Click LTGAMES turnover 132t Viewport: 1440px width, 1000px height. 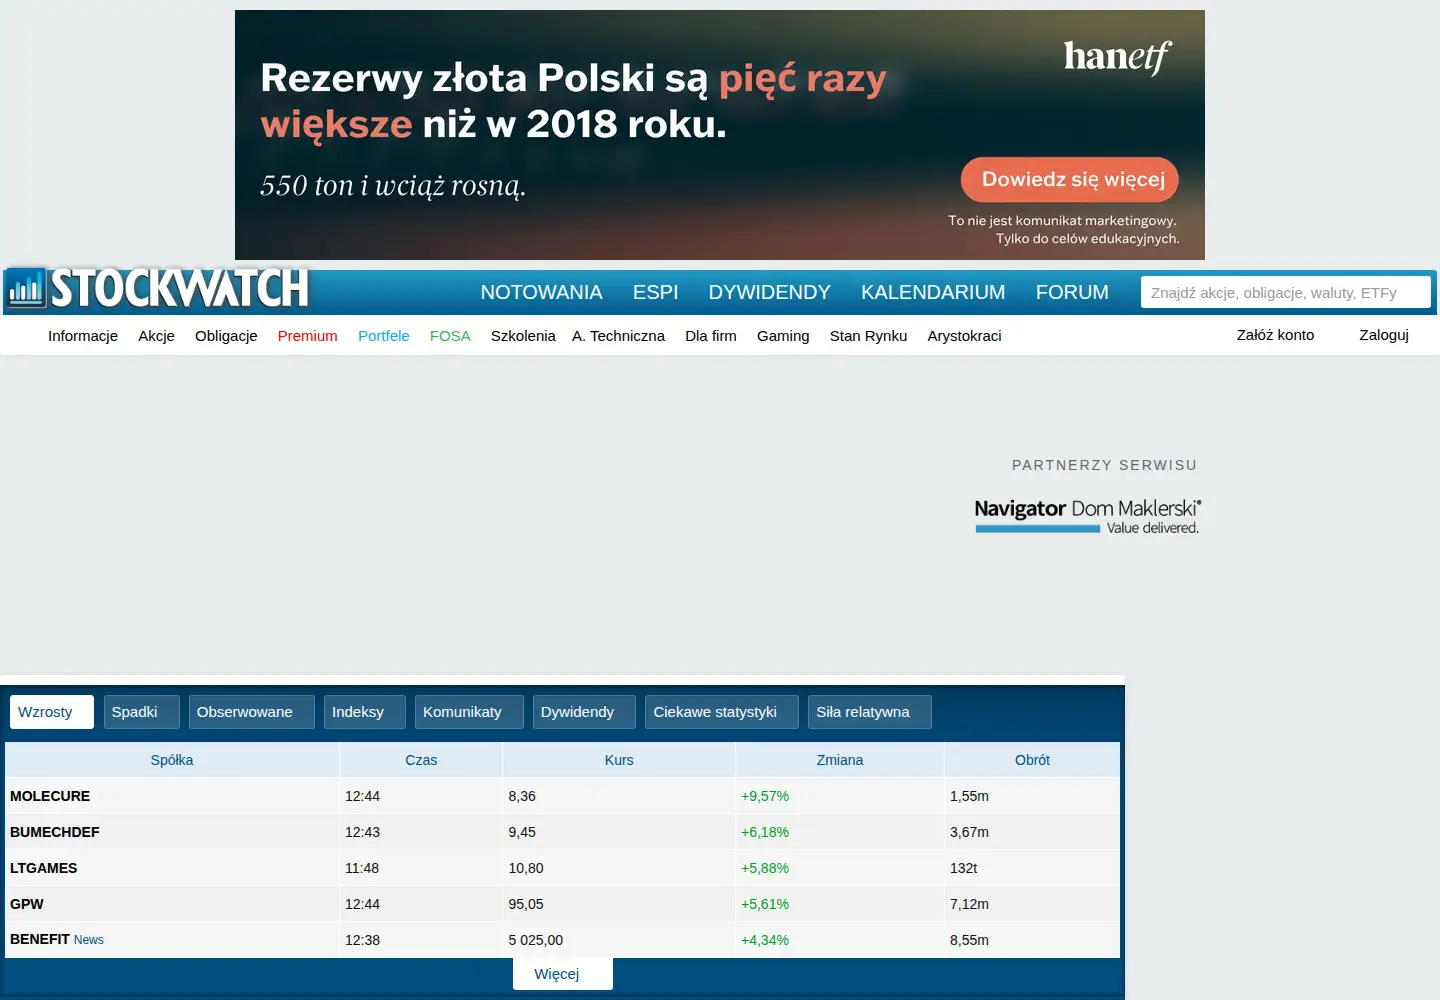pyautogui.click(x=964, y=868)
